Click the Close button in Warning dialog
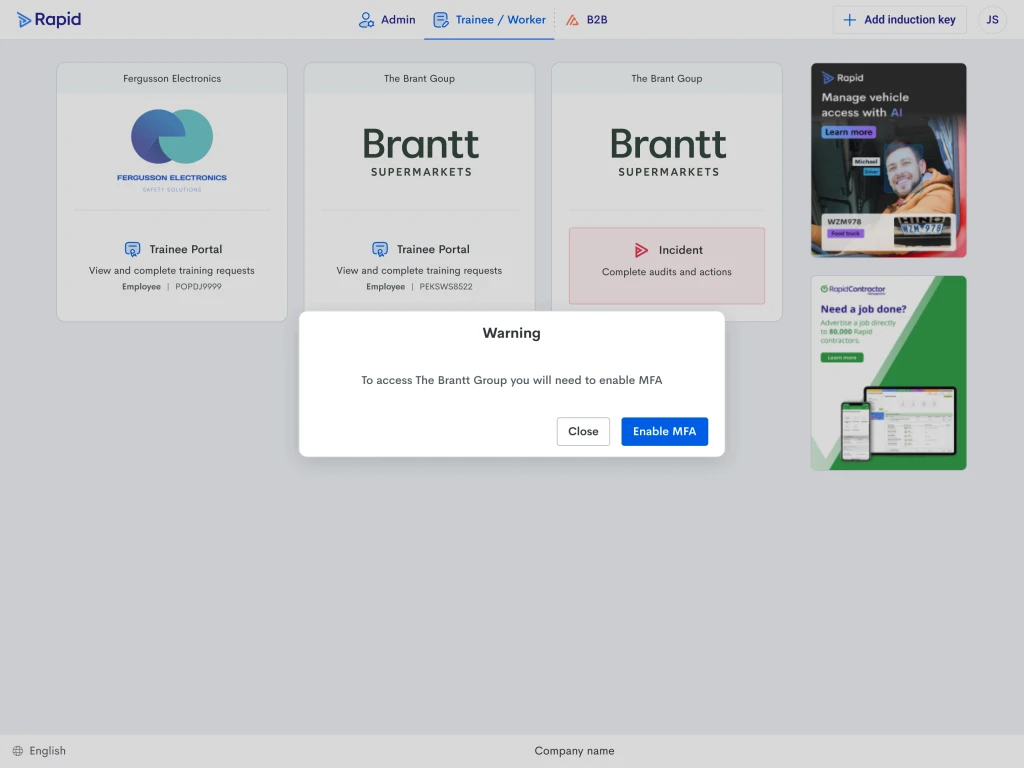The image size is (1024, 768). tap(583, 431)
